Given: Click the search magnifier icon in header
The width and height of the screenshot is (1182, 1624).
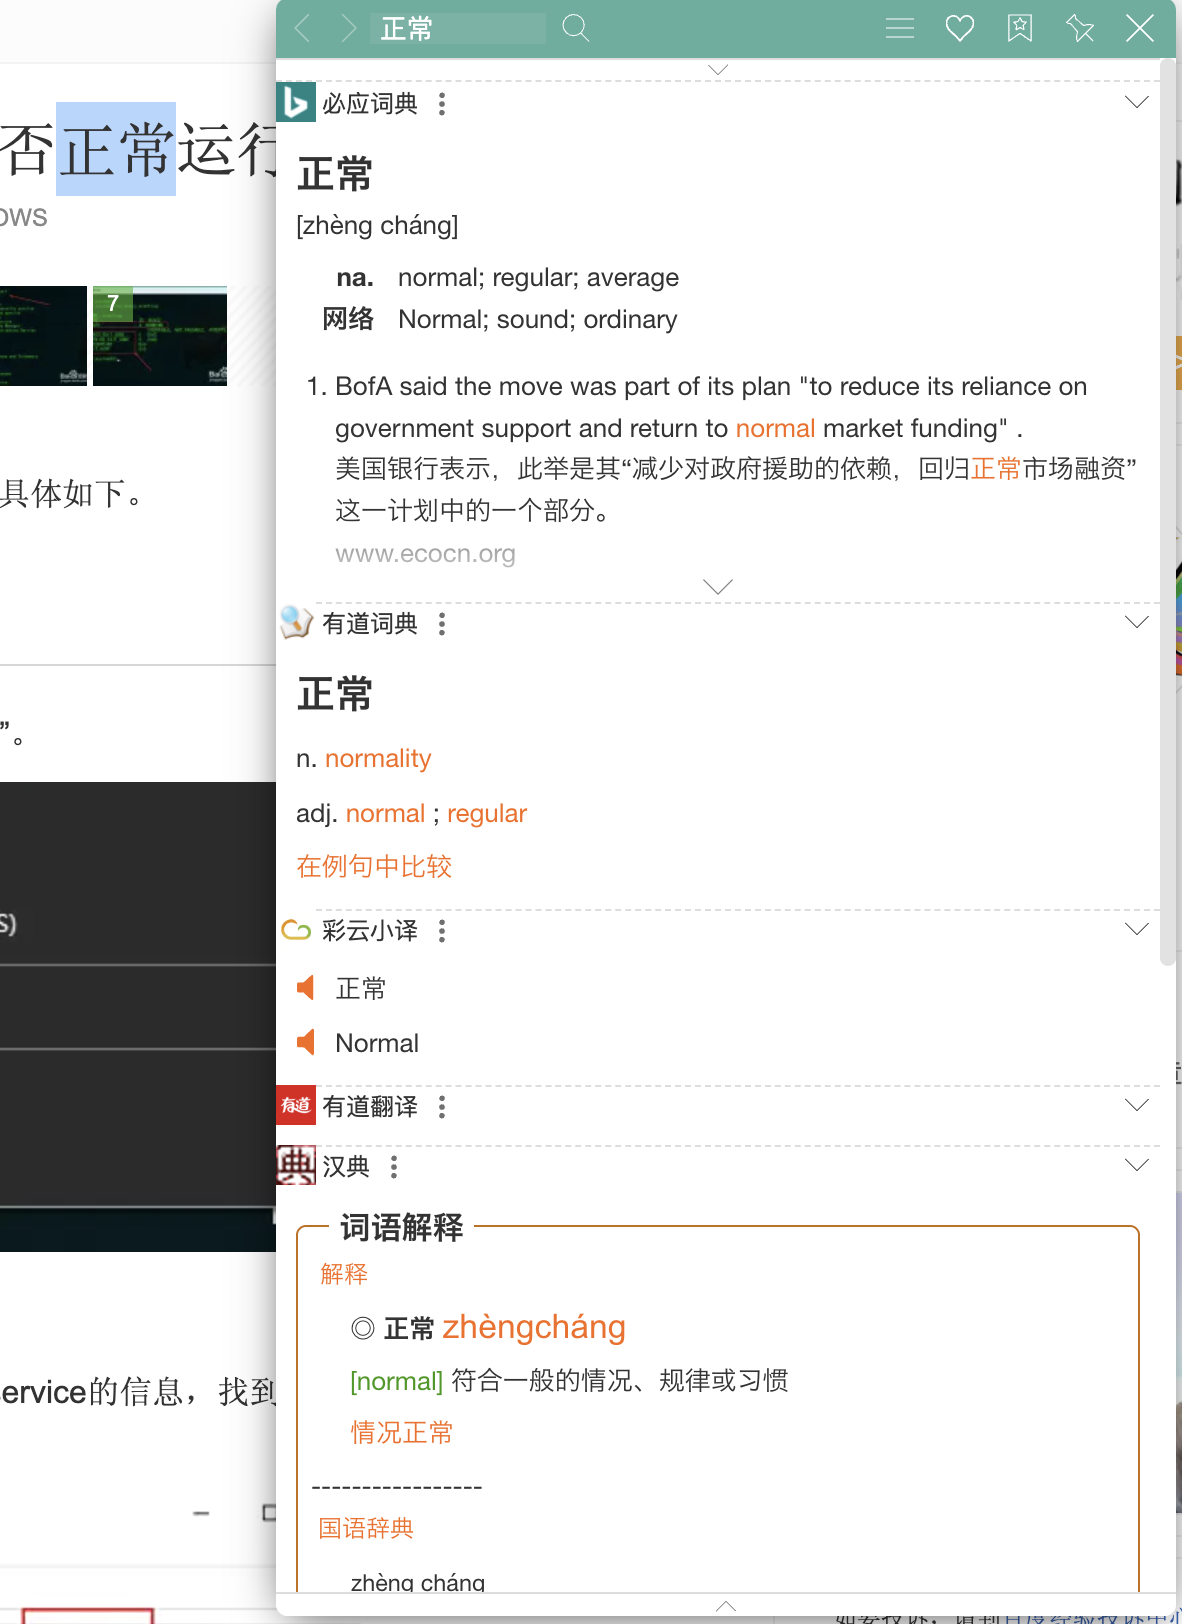Looking at the screenshot, I should click(x=575, y=28).
